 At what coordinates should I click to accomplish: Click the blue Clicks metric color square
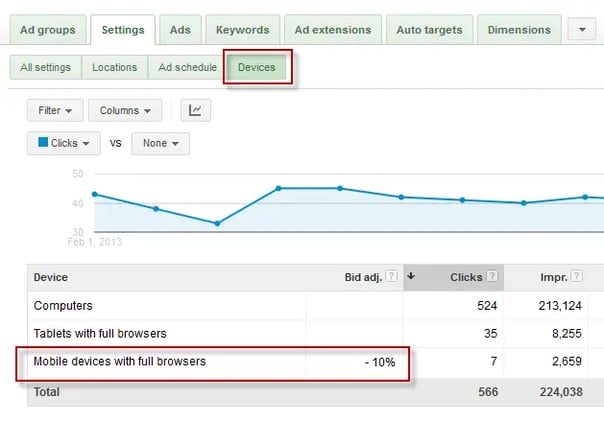[x=43, y=143]
